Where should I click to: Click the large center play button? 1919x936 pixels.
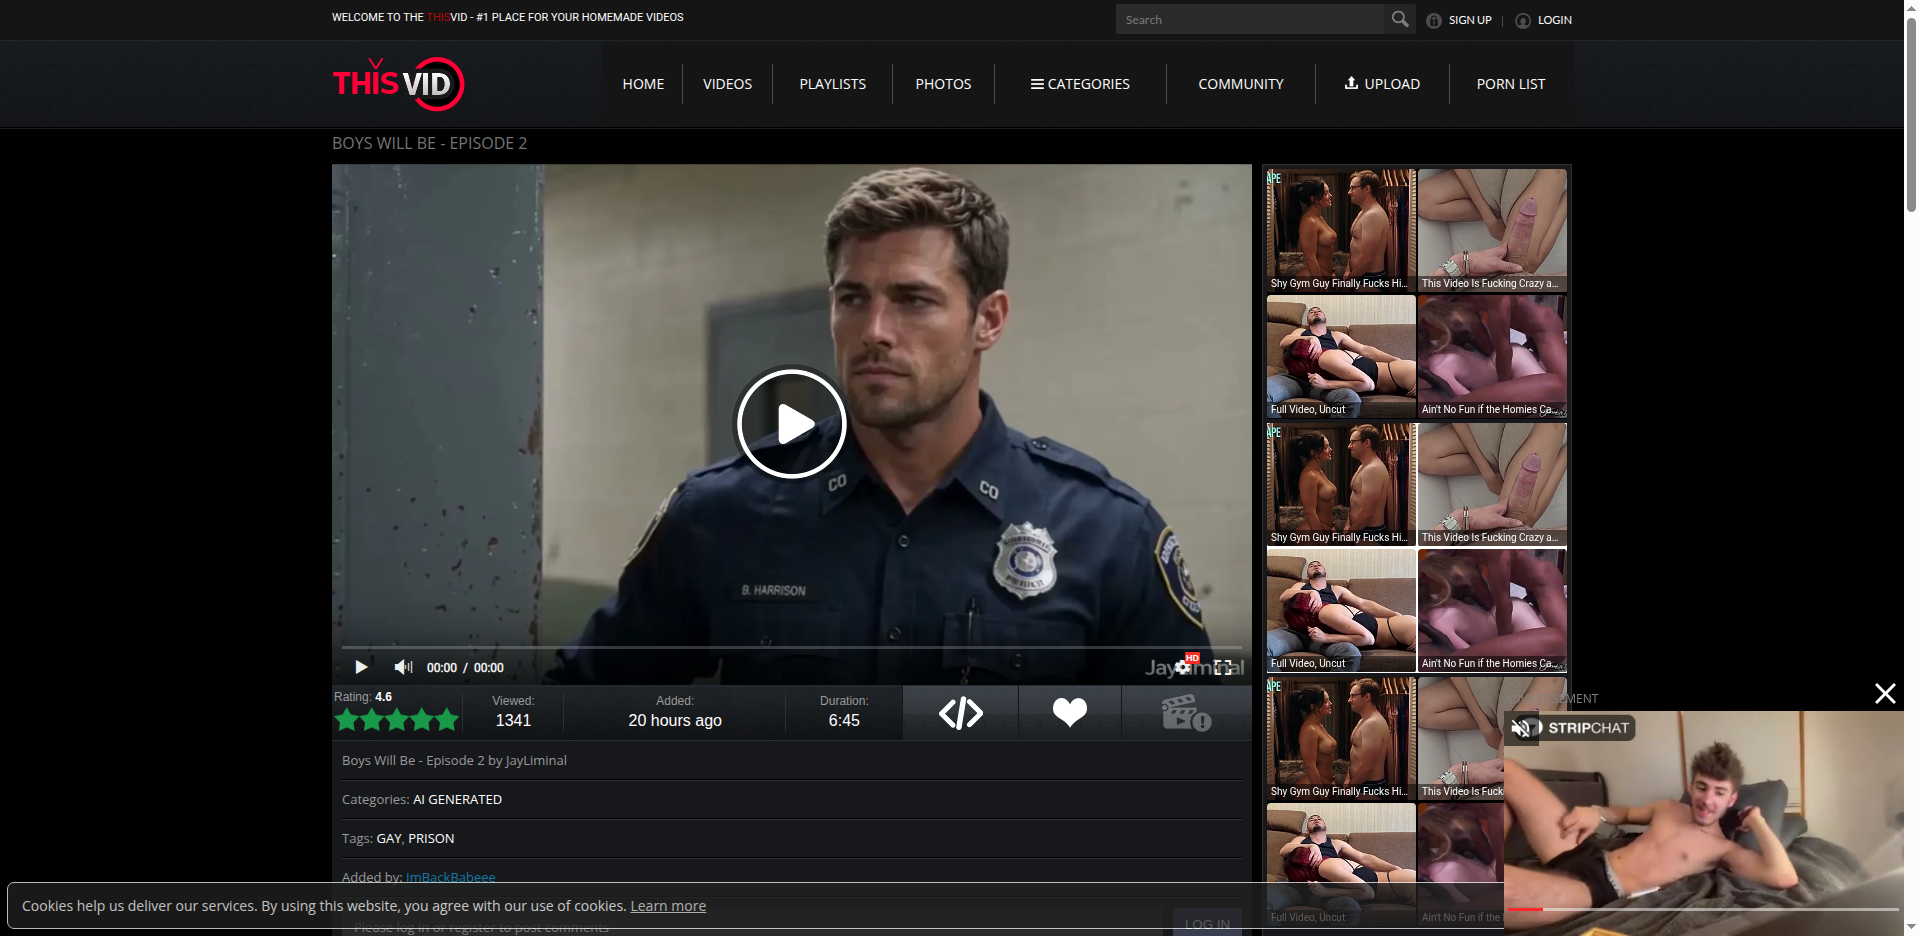pyautogui.click(x=792, y=424)
